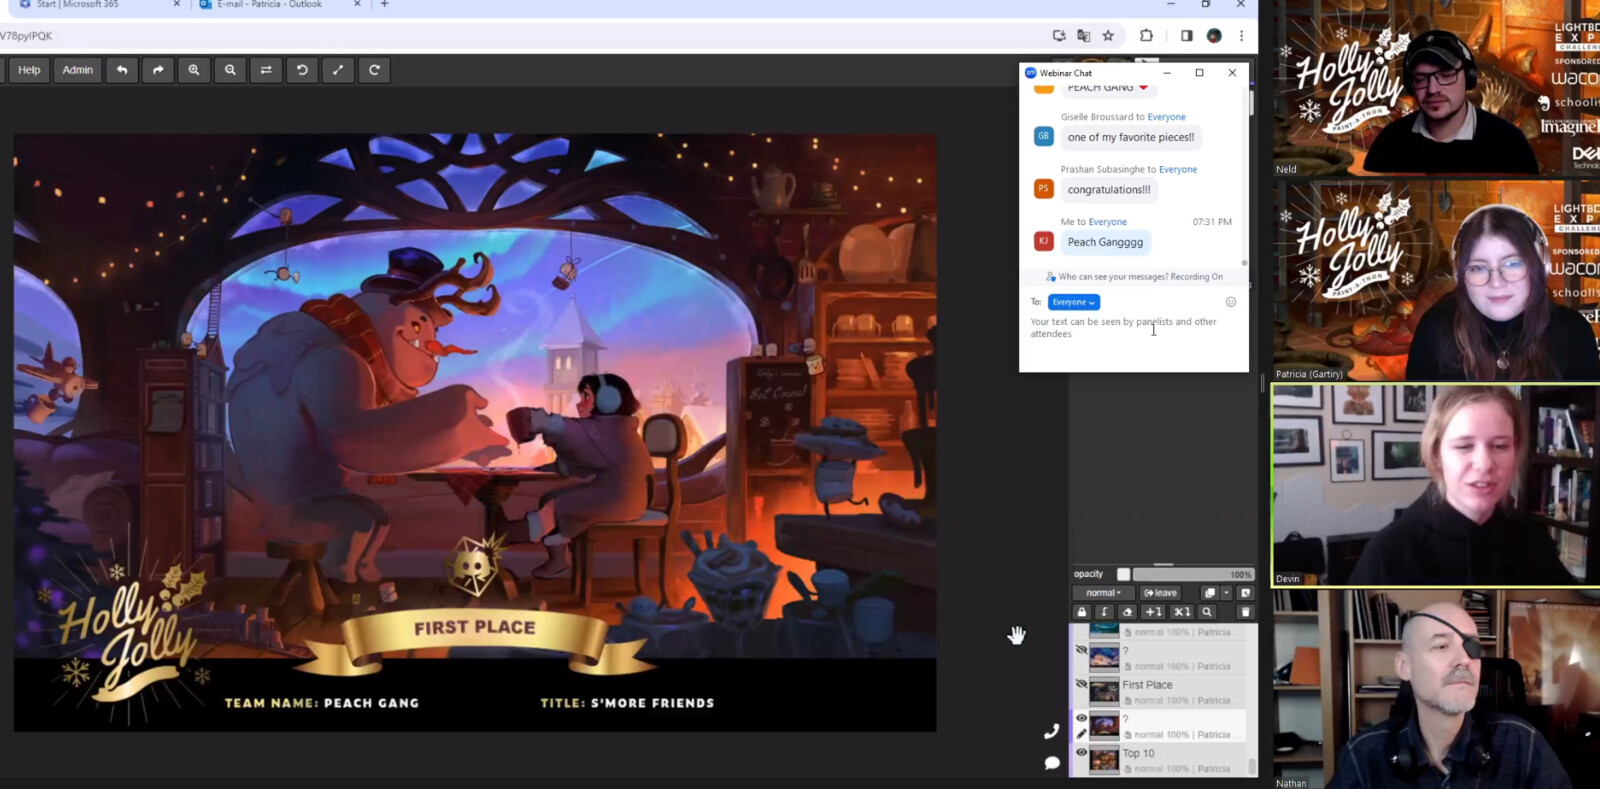The image size is (1600, 789).
Task: Click the install app icon in address bar
Action: (1059, 36)
